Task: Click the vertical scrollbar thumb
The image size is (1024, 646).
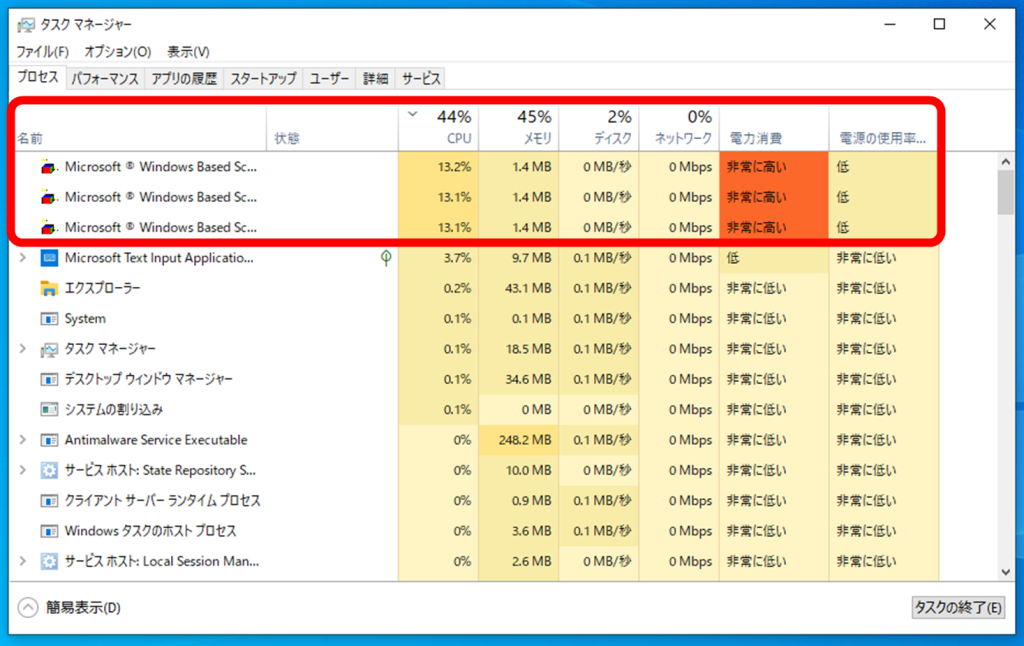Action: pyautogui.click(x=1006, y=193)
